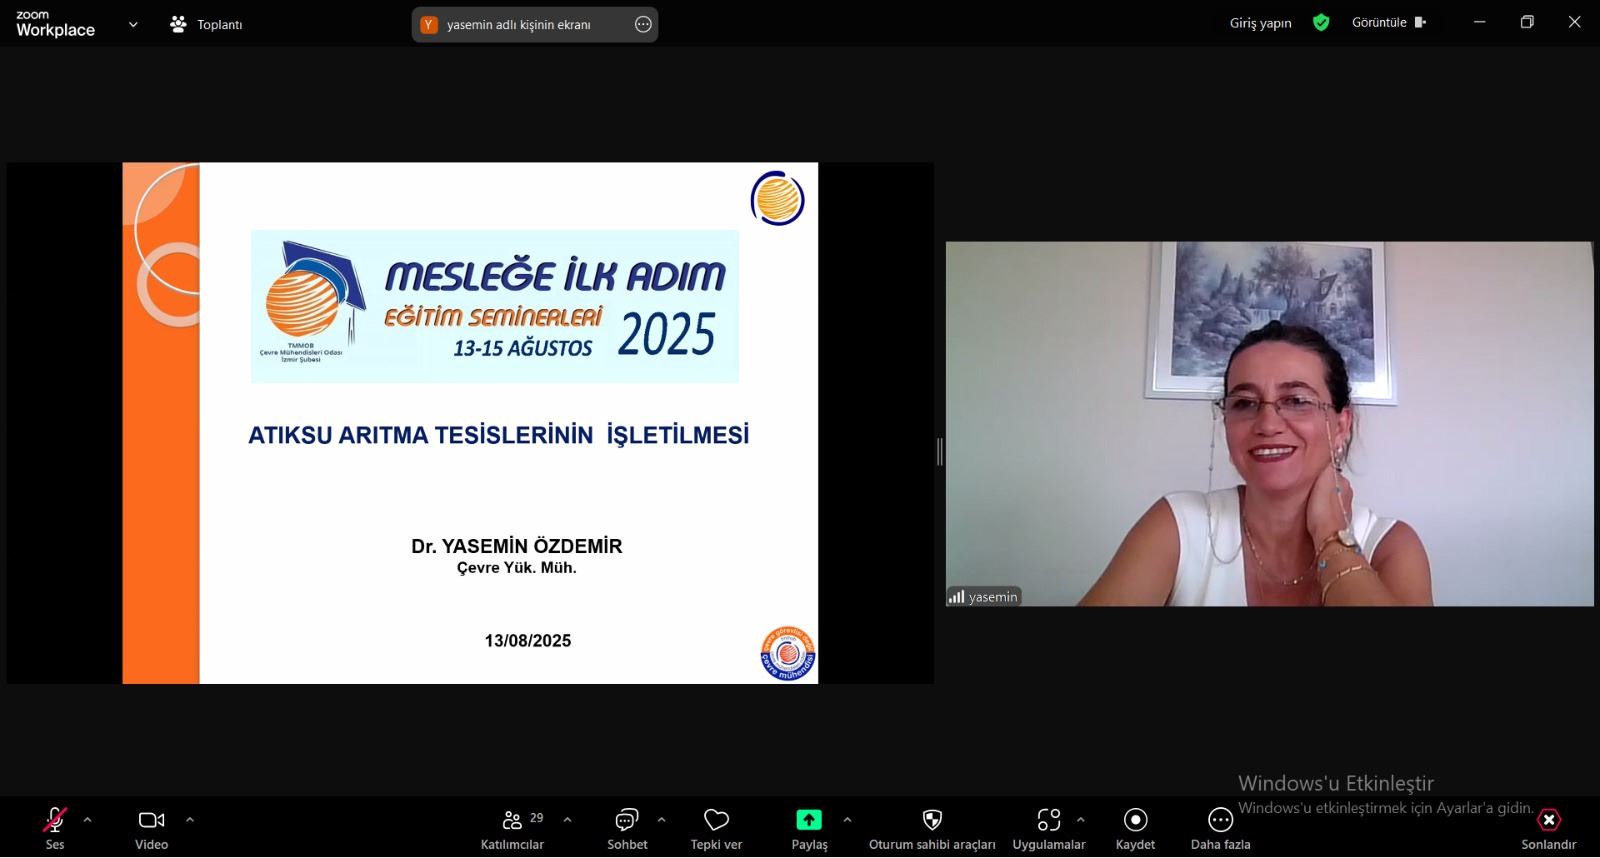Expand the arrow beside Katılımcılar

567,820
